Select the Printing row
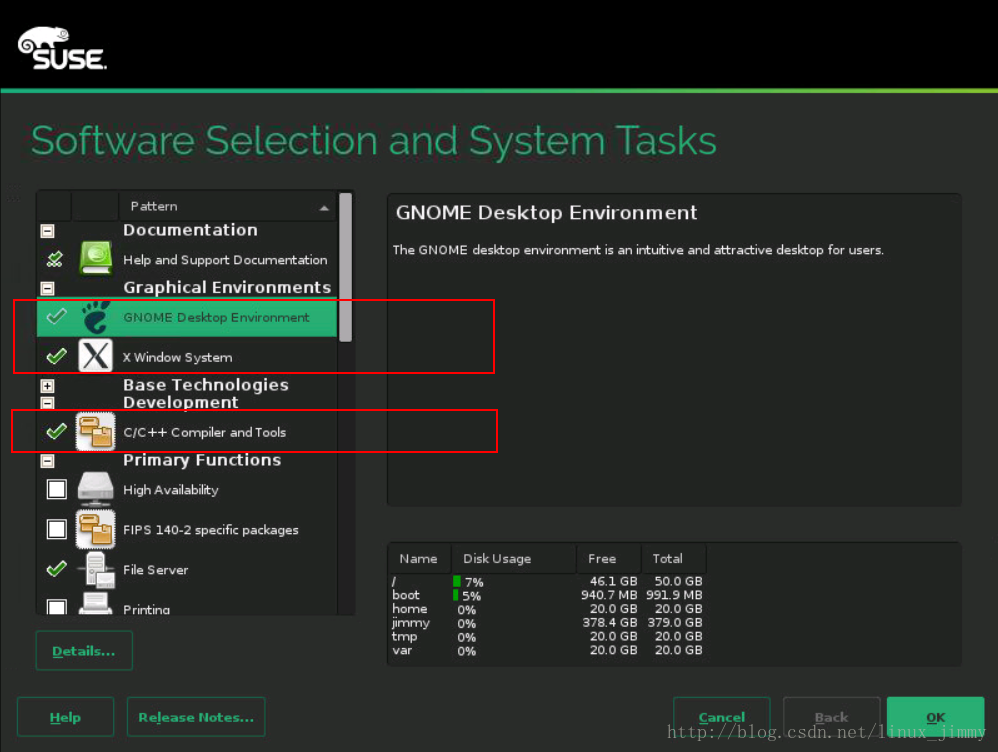The width and height of the screenshot is (998, 752). pyautogui.click(x=187, y=604)
